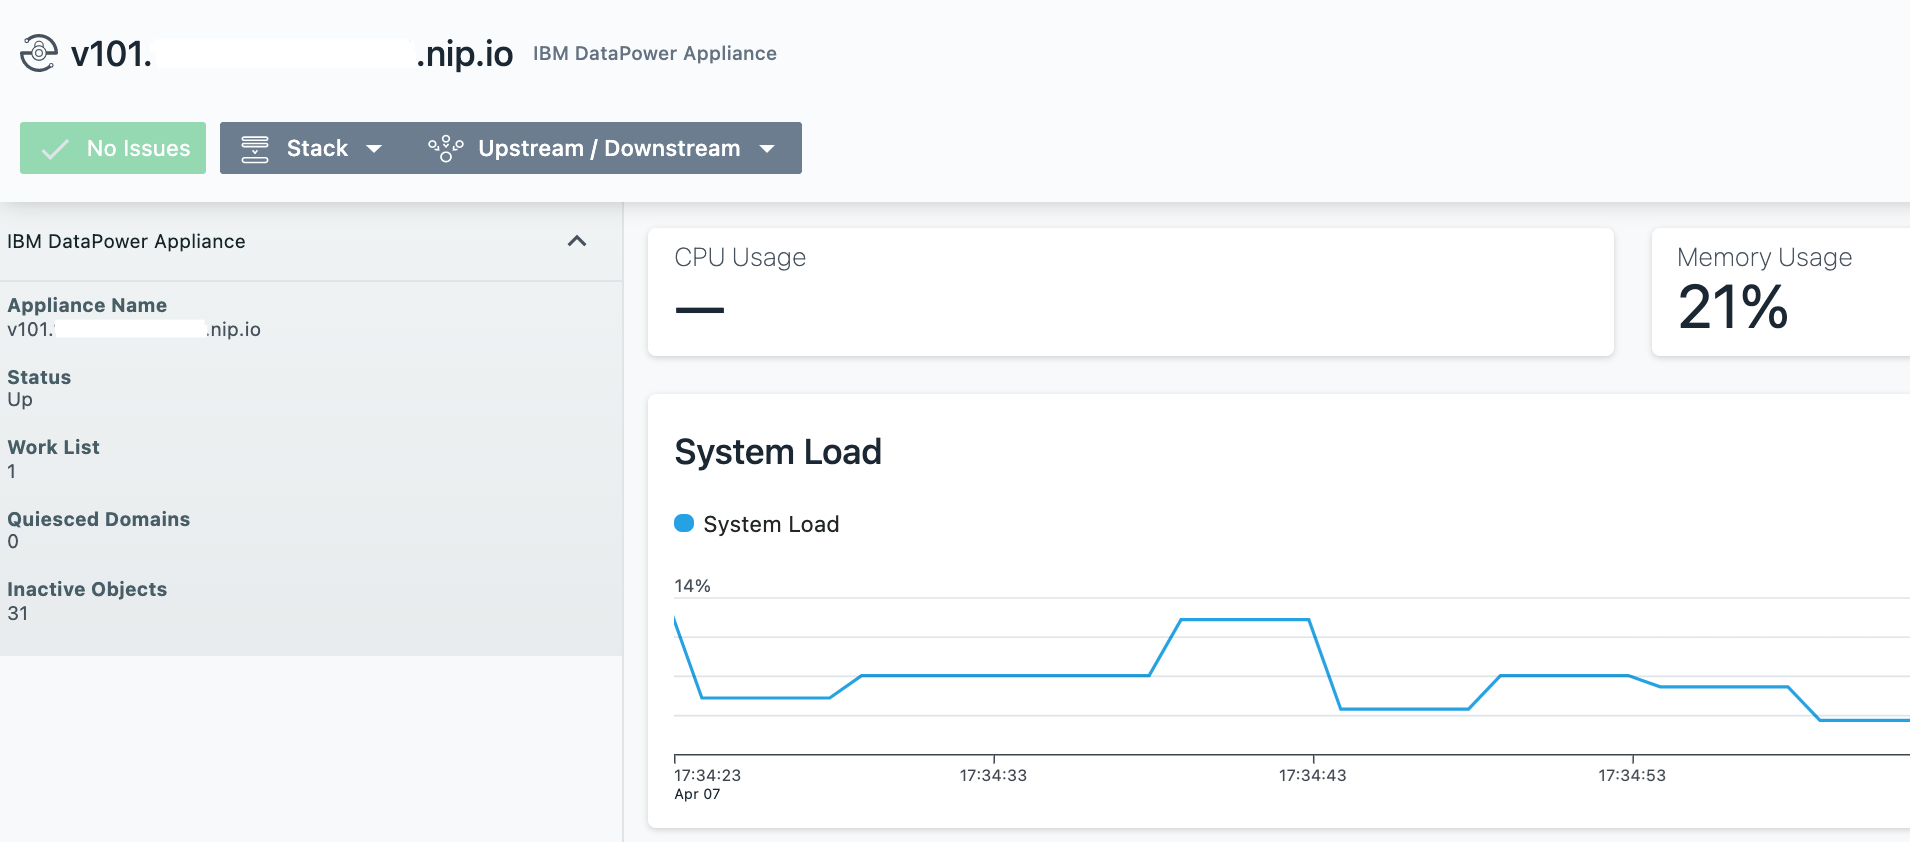Select the IBM DataPower Appliance panel heading

126,241
